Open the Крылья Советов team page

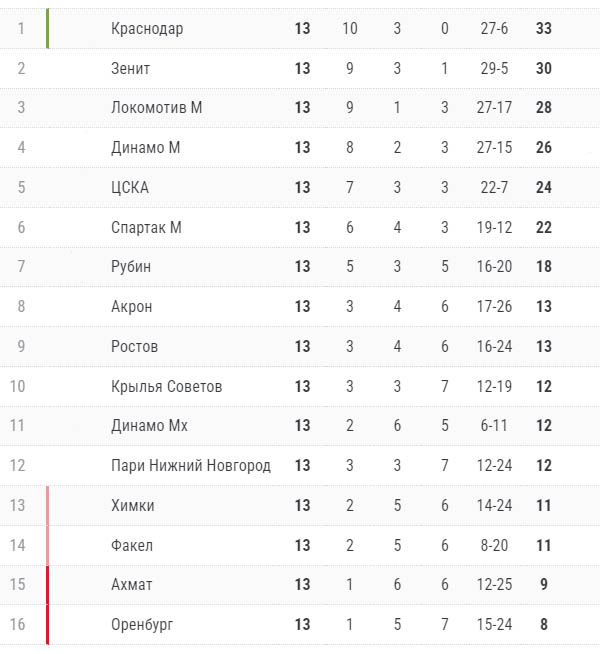[166, 387]
